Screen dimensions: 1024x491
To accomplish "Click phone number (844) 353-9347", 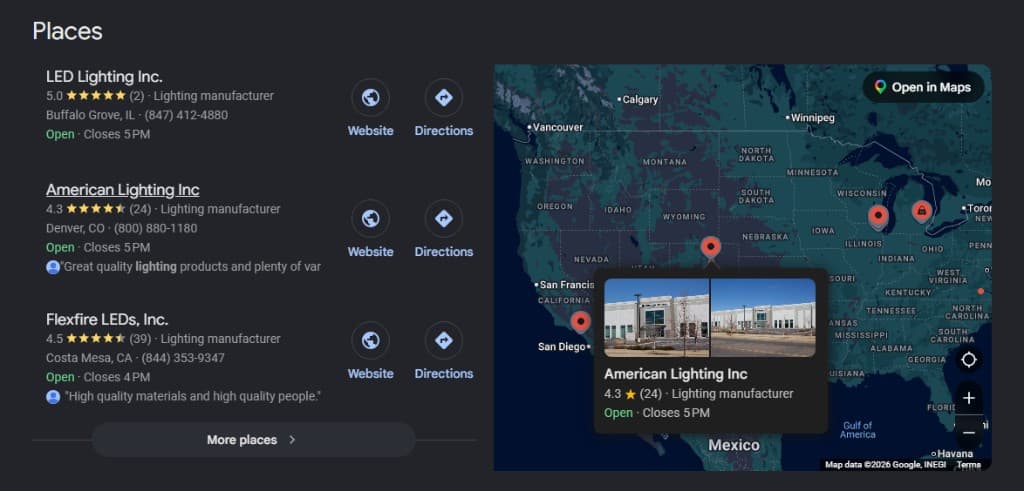I will coord(183,358).
